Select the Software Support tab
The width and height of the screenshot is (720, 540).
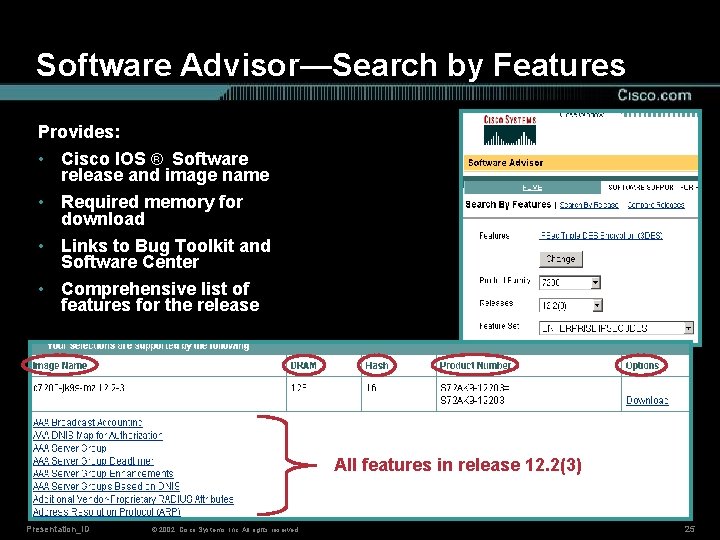coord(649,187)
